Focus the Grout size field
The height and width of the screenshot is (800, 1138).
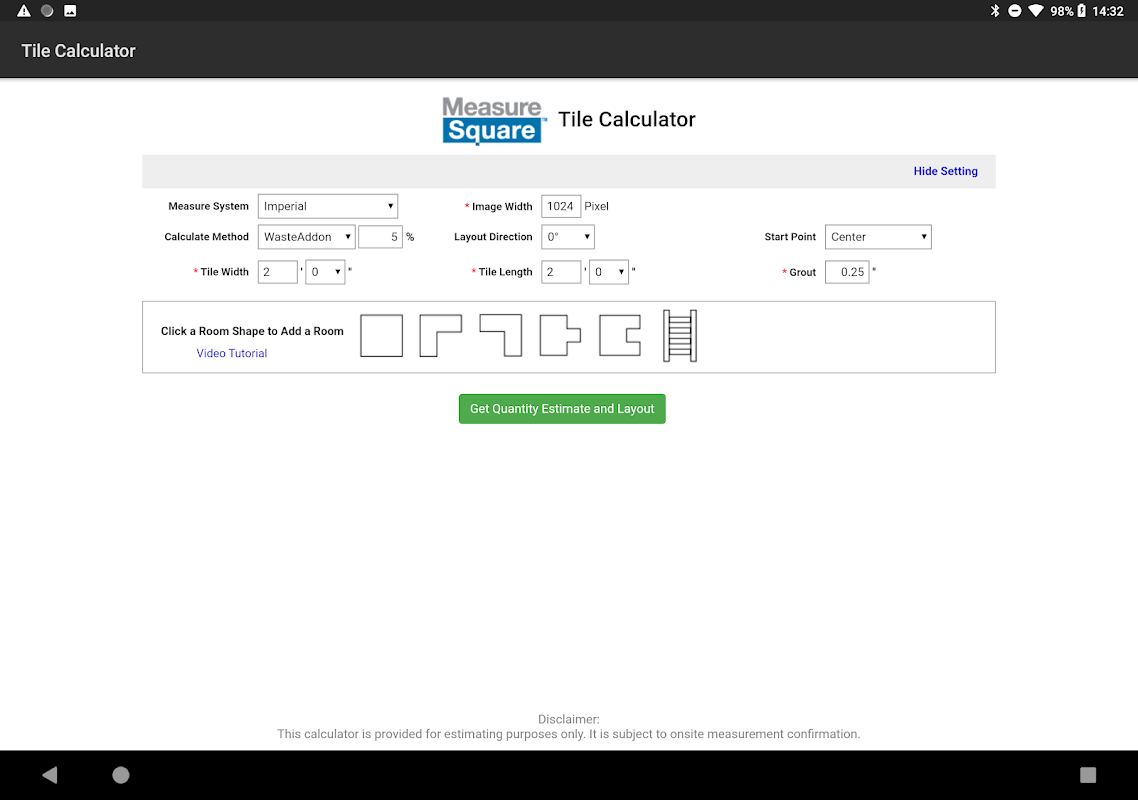coord(847,272)
